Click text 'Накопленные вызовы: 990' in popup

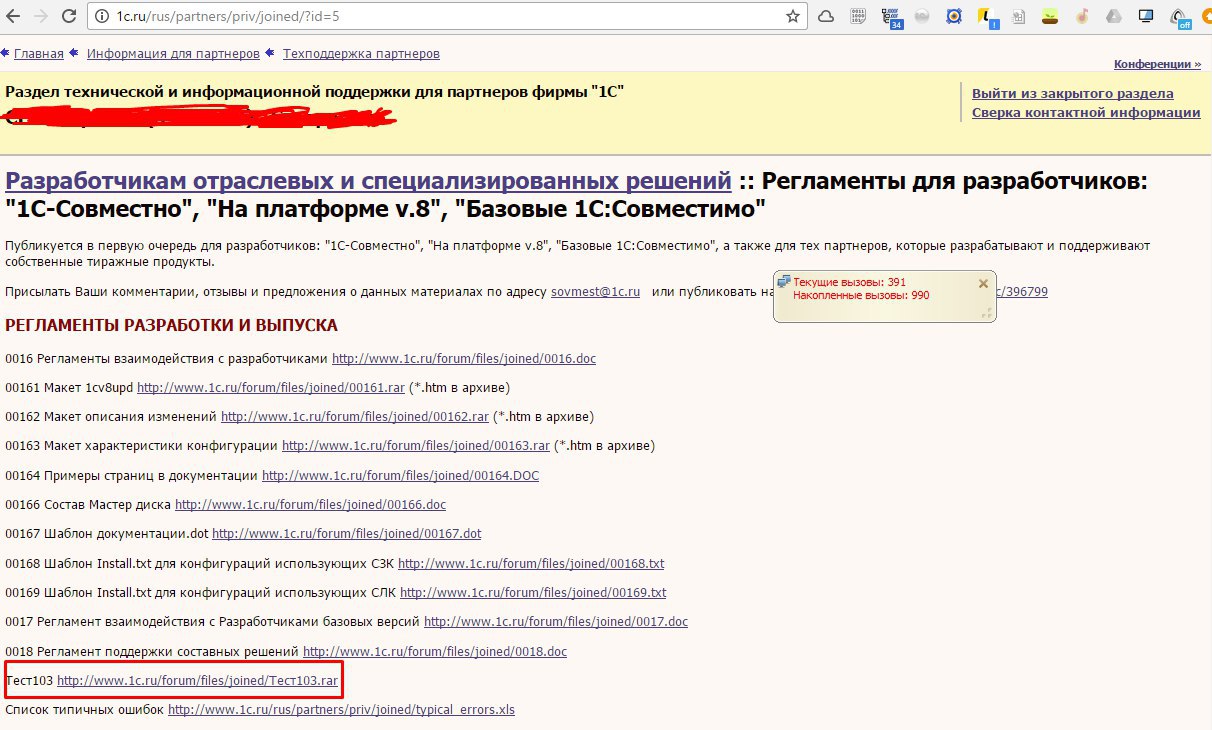(x=861, y=296)
